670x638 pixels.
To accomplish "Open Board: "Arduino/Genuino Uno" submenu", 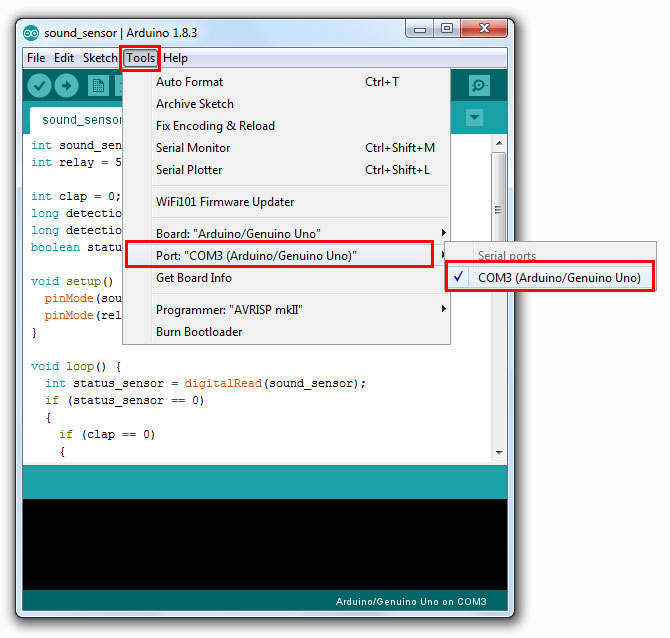I will pyautogui.click(x=286, y=233).
